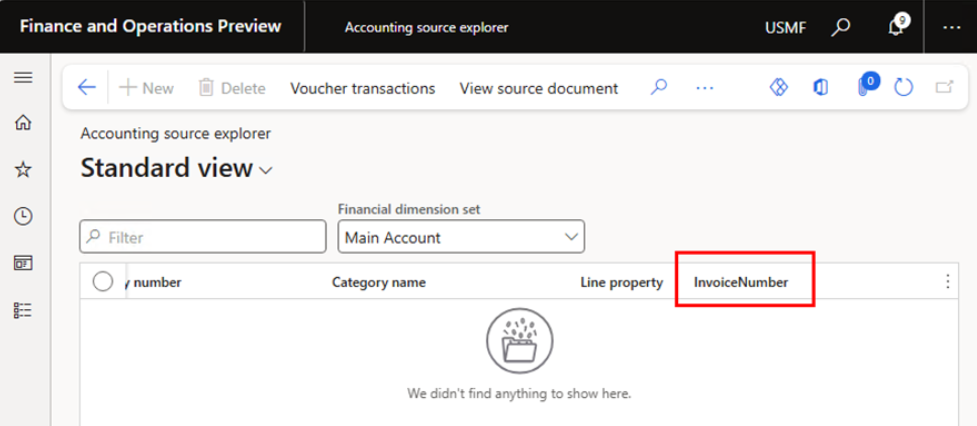
Task: Expand the Standard view dropdown
Action: (265, 170)
